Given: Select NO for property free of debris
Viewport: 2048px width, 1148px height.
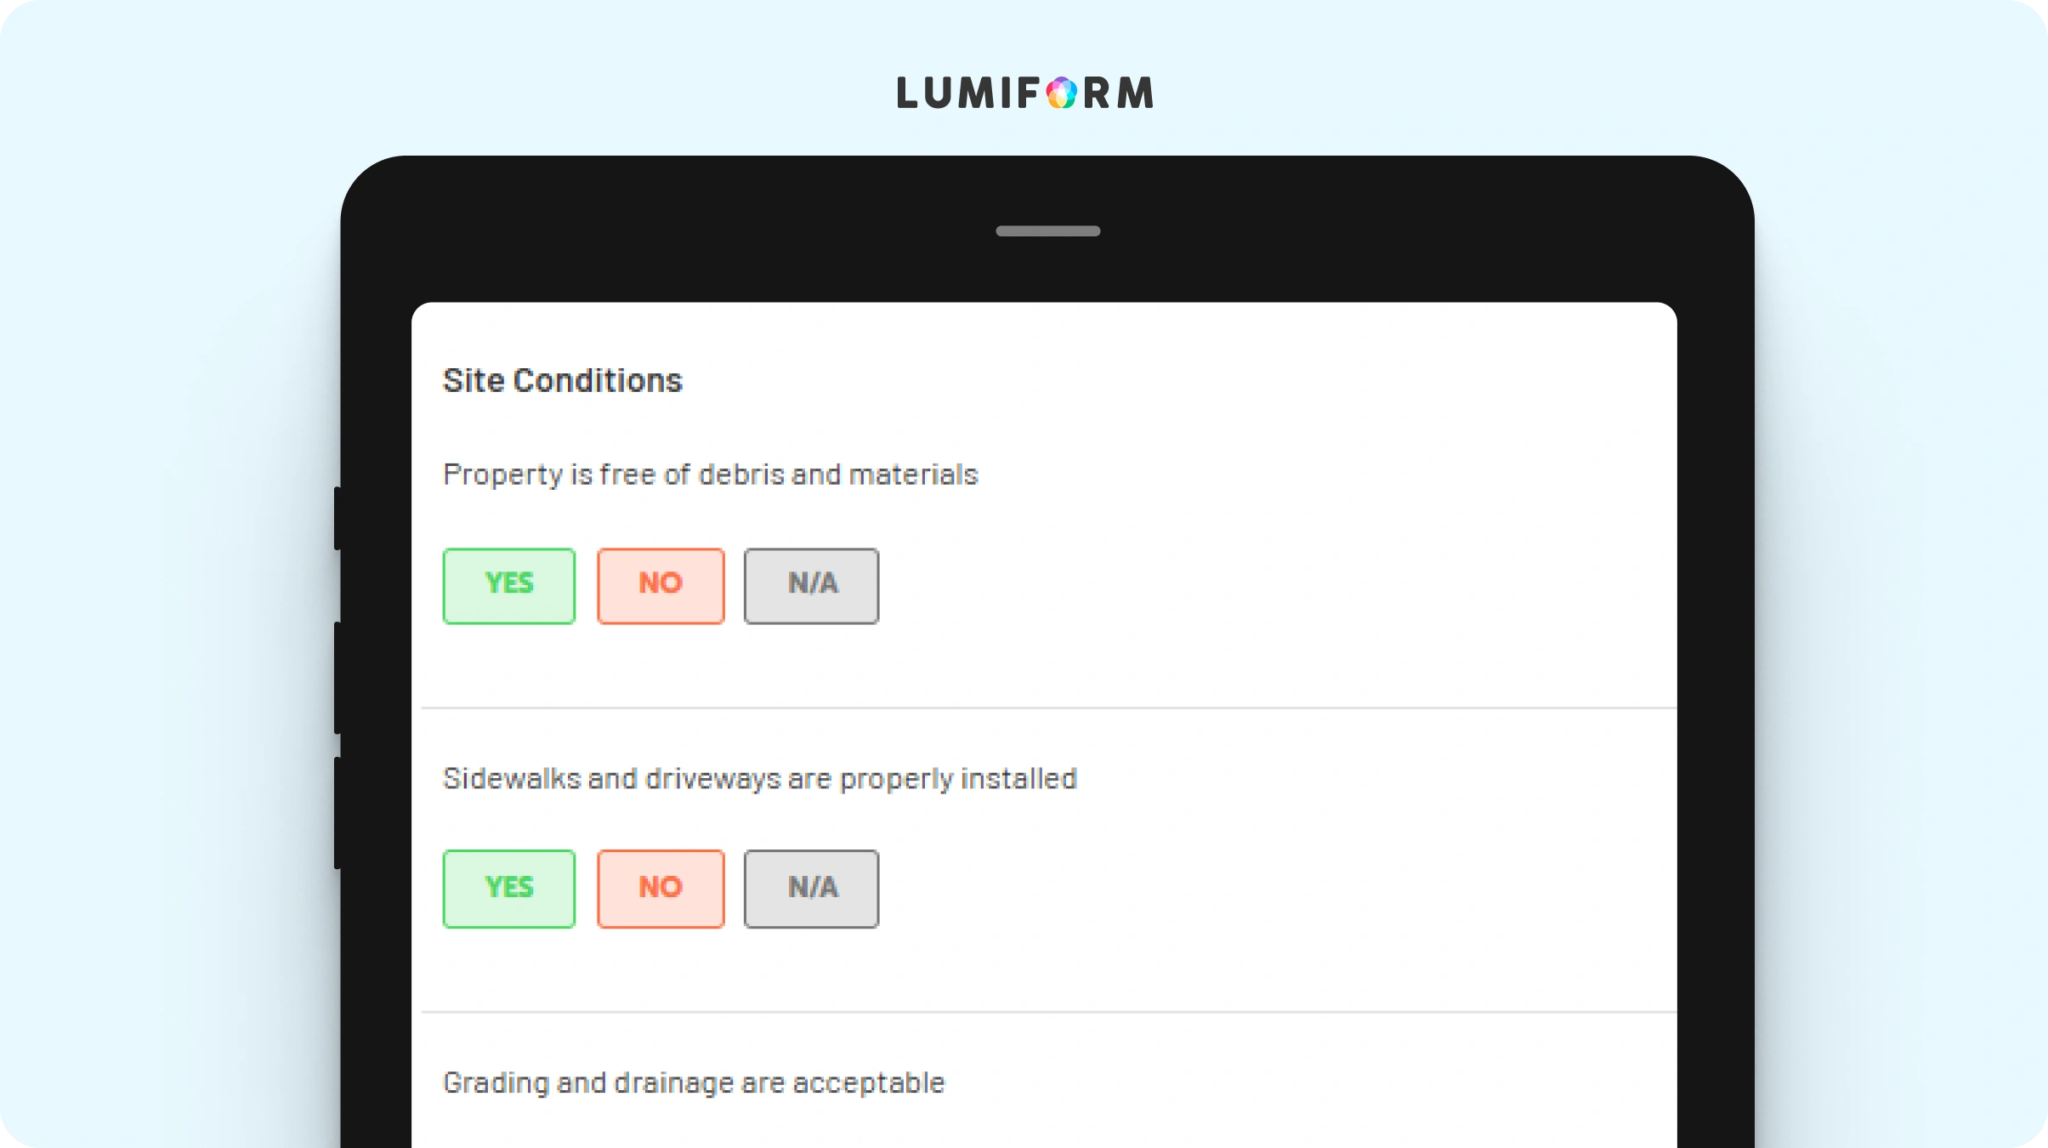Looking at the screenshot, I should pos(661,586).
